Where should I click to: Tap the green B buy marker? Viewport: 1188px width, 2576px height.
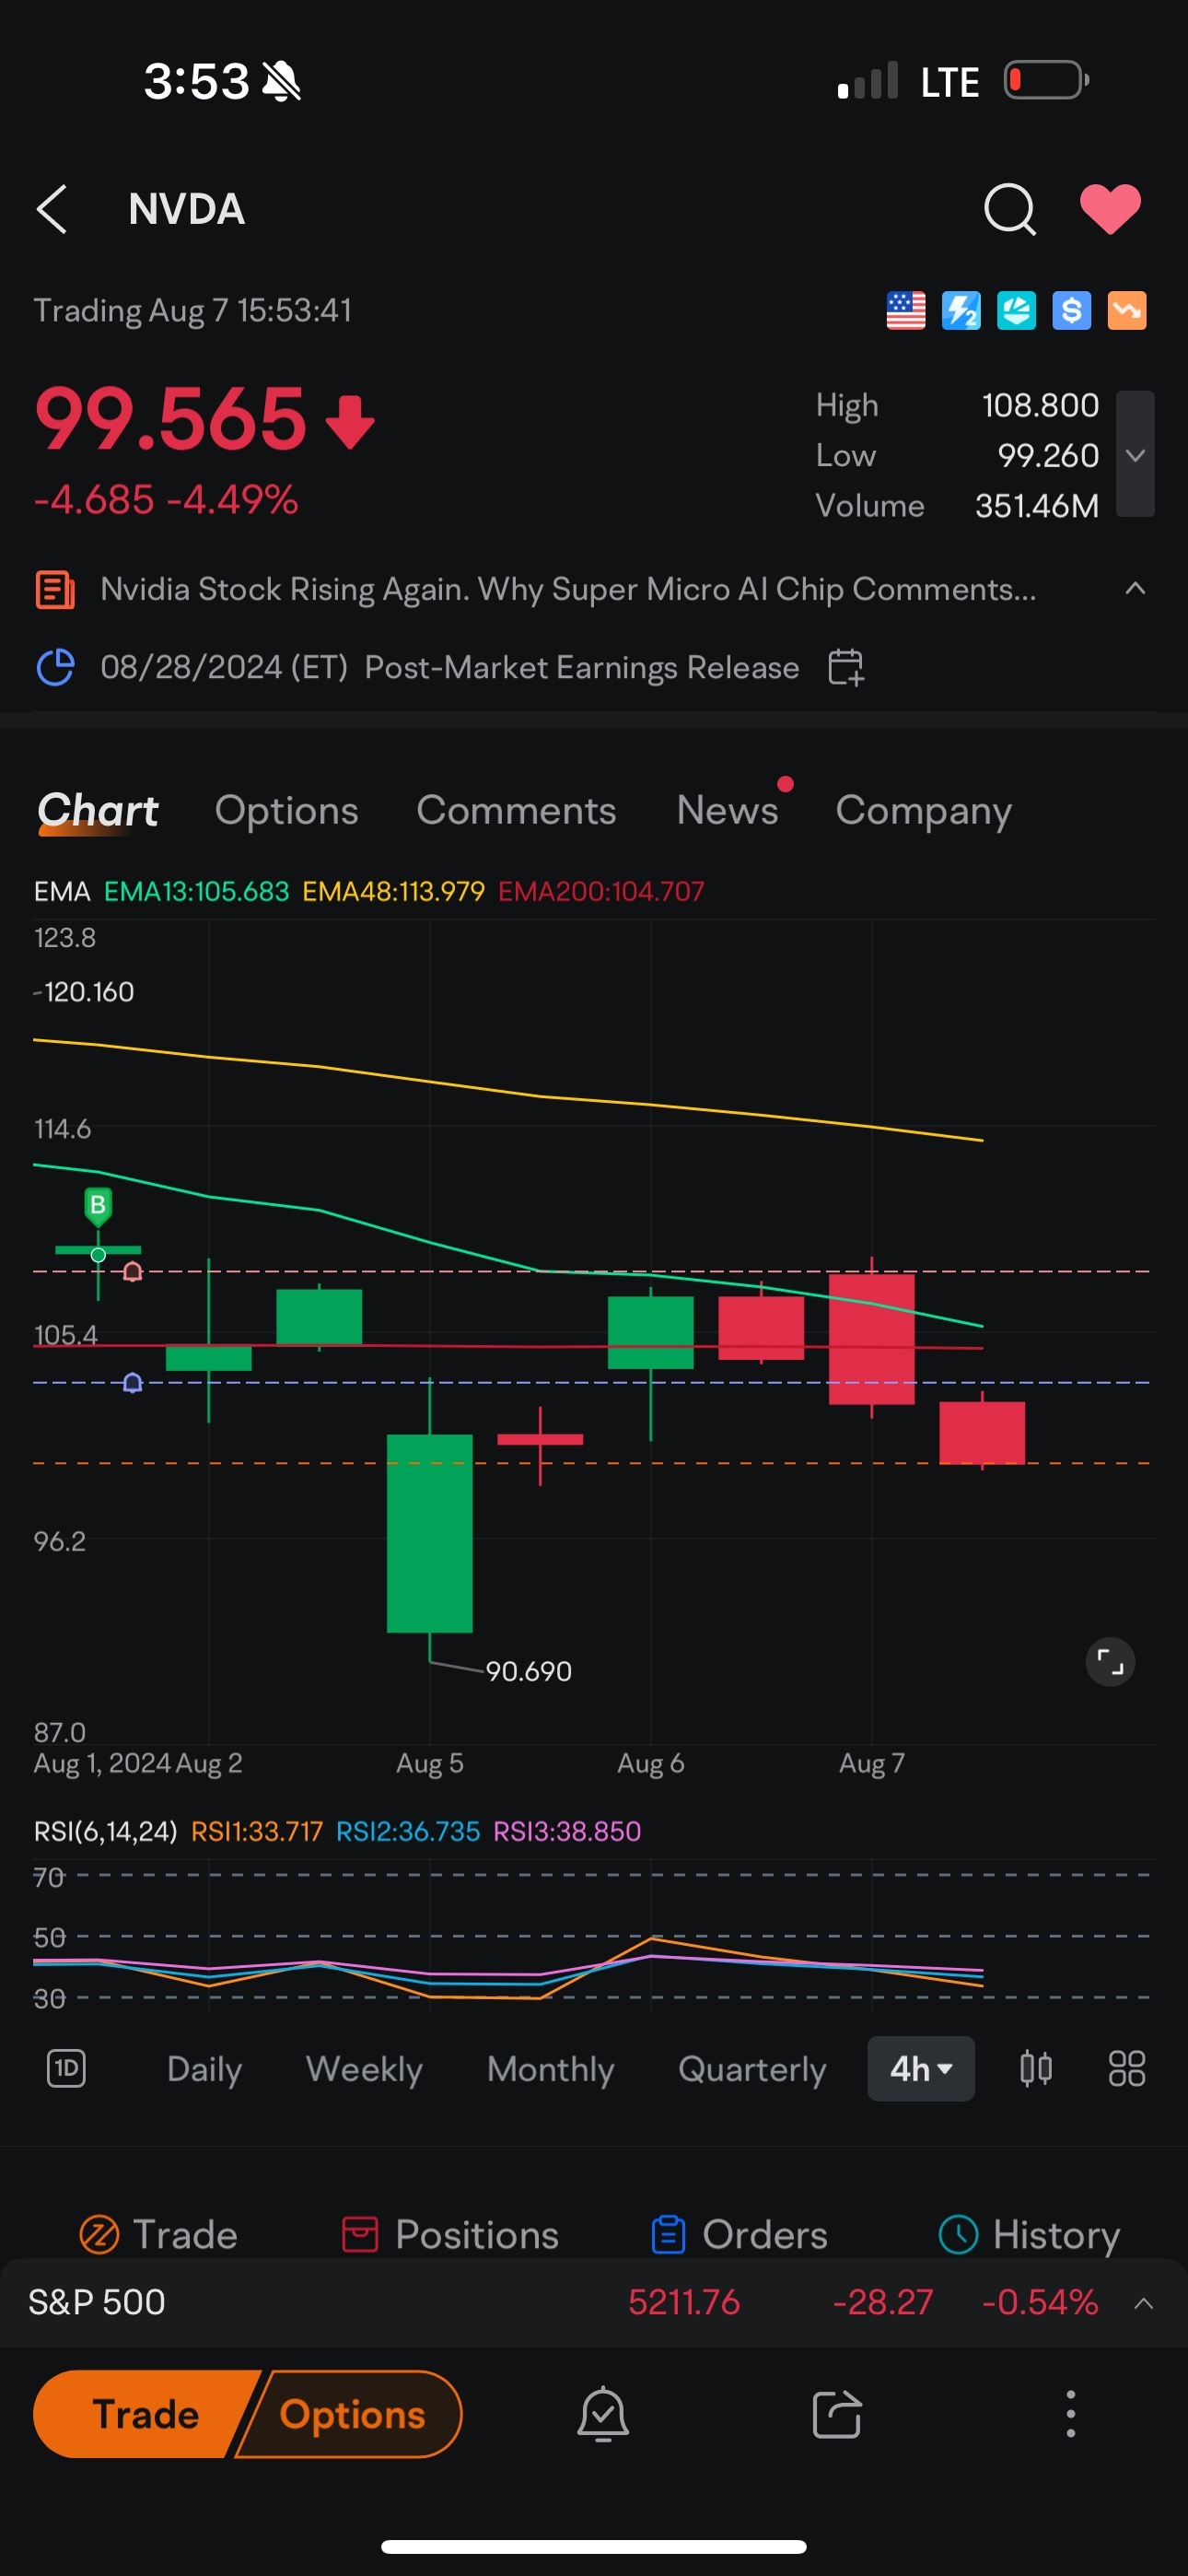click(98, 1206)
